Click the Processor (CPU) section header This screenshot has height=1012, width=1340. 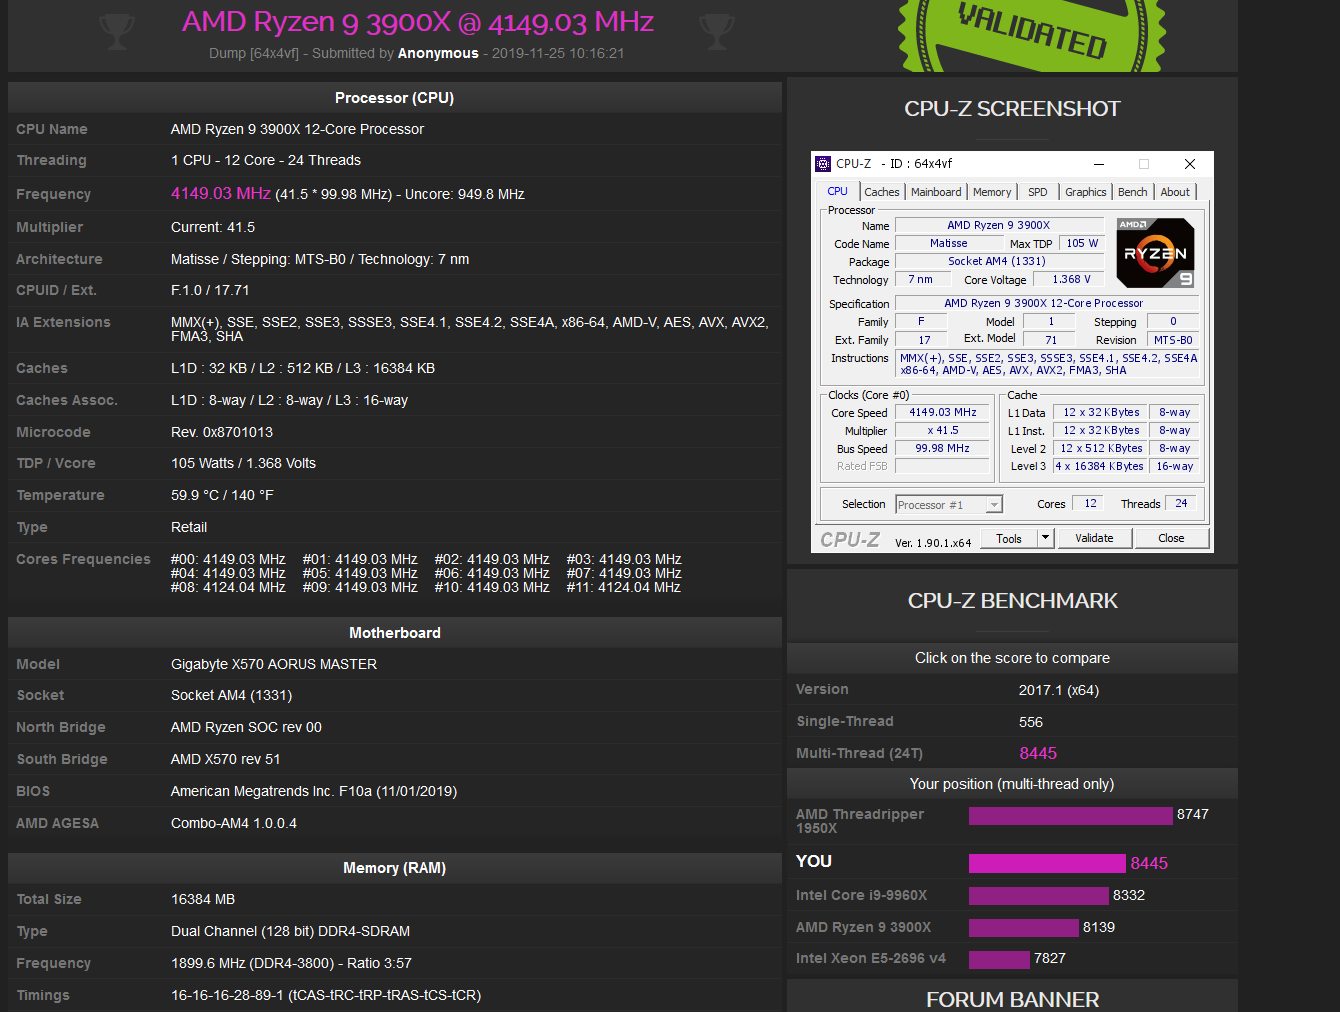pos(394,98)
